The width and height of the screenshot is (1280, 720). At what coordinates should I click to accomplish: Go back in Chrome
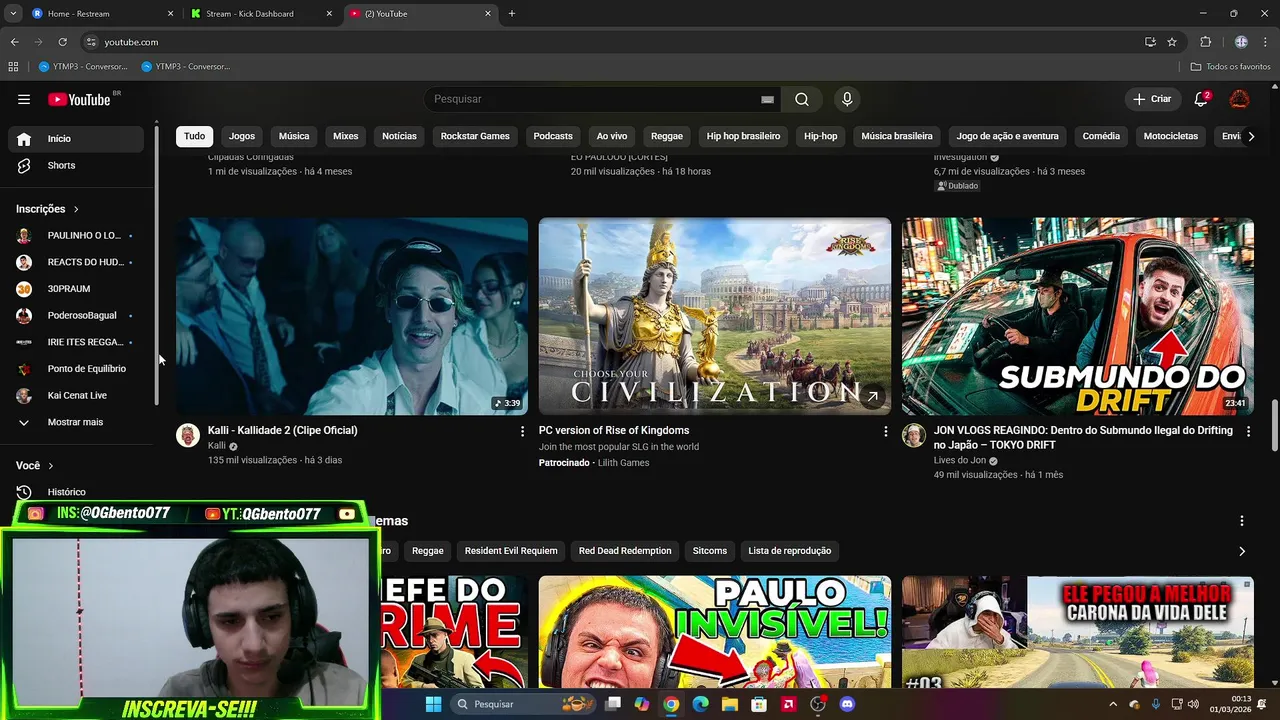(14, 42)
